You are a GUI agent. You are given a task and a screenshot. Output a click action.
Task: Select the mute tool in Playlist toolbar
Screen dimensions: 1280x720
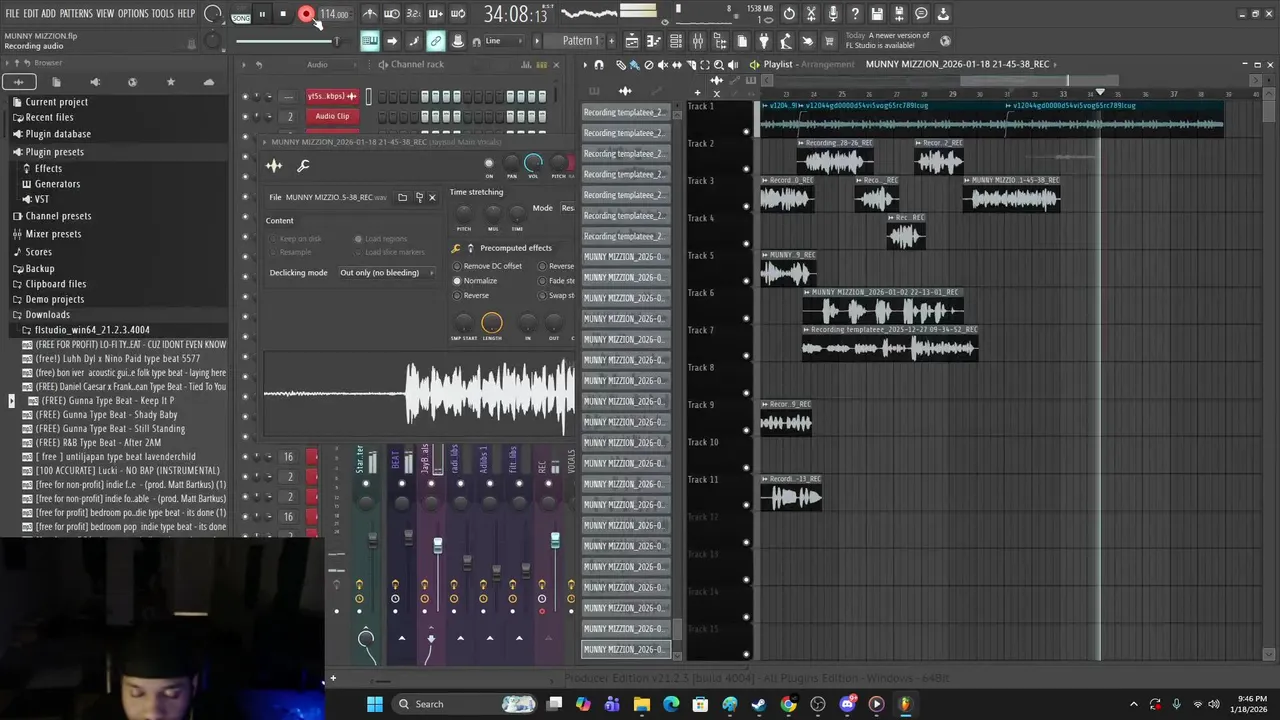(662, 65)
